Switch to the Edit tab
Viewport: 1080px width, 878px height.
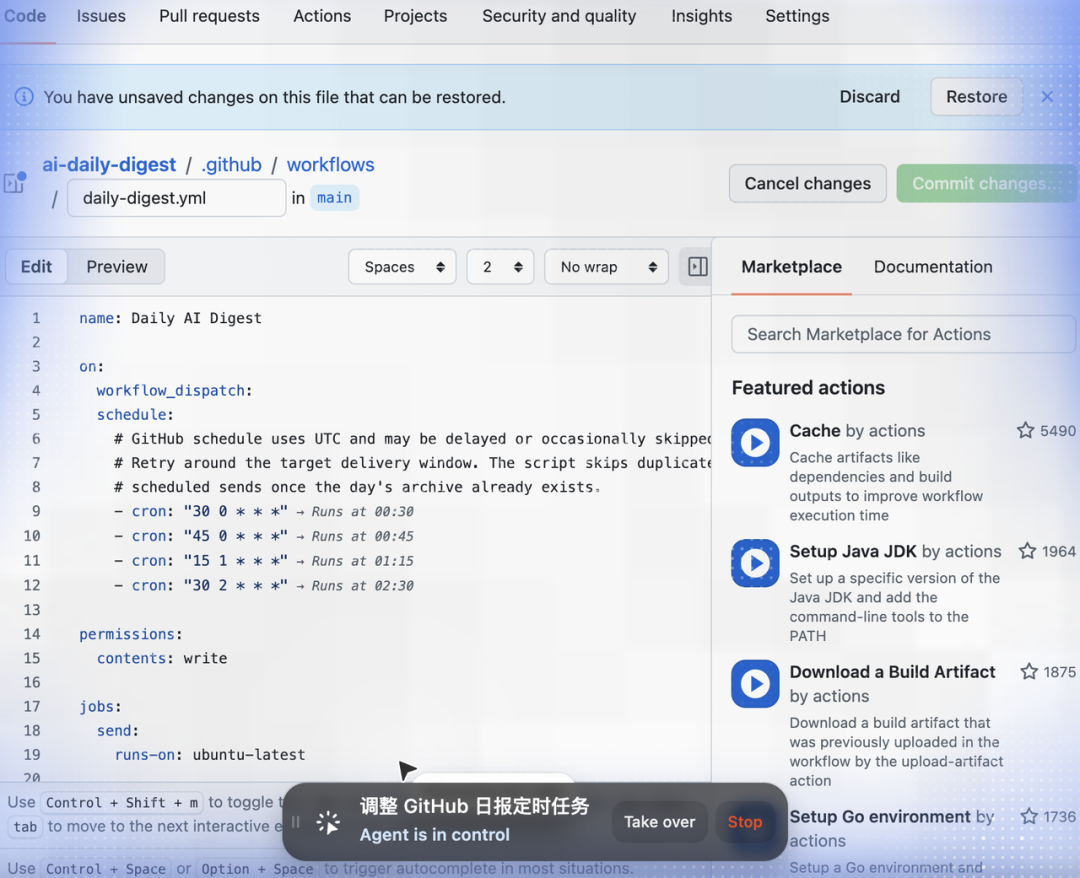[37, 266]
